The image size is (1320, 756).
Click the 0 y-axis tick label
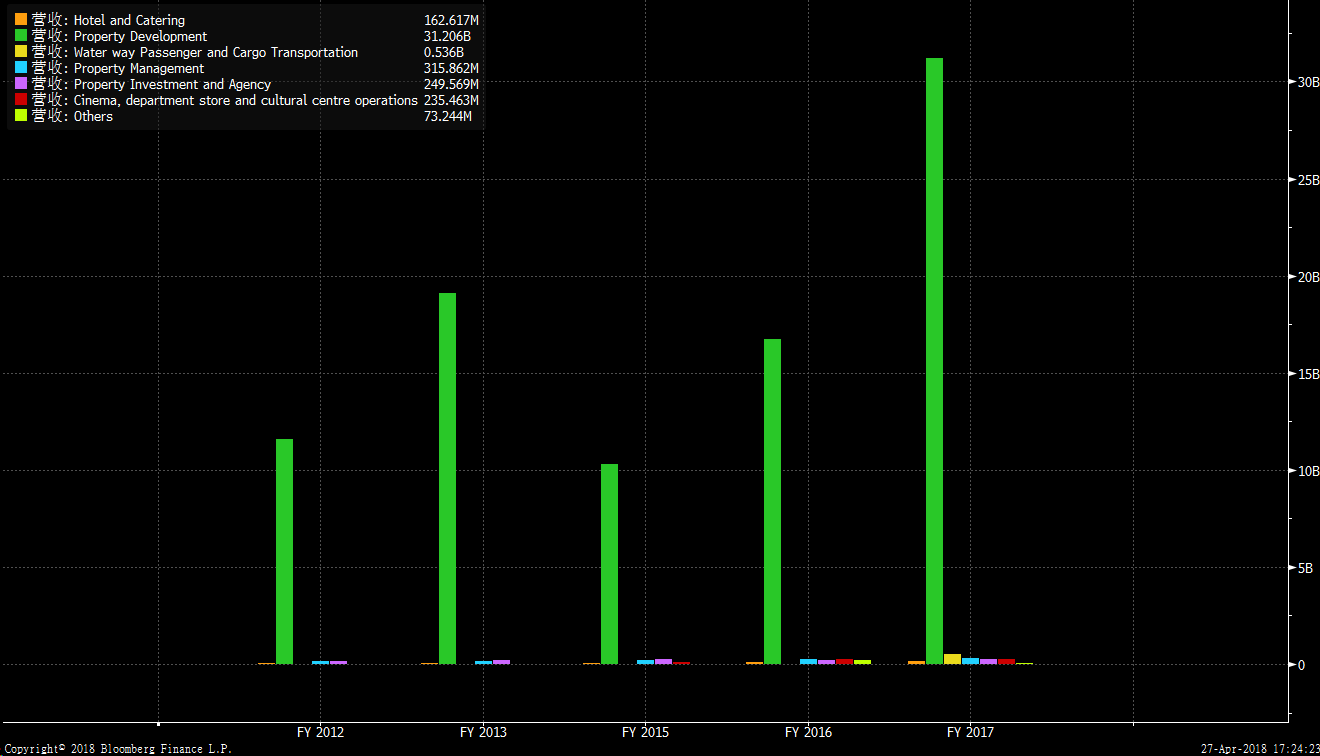[1301, 664]
